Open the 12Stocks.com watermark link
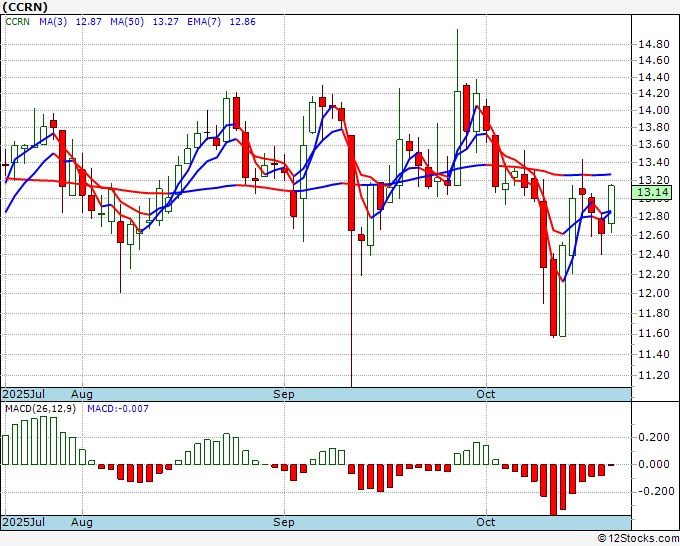The width and height of the screenshot is (680, 546). coord(637,538)
